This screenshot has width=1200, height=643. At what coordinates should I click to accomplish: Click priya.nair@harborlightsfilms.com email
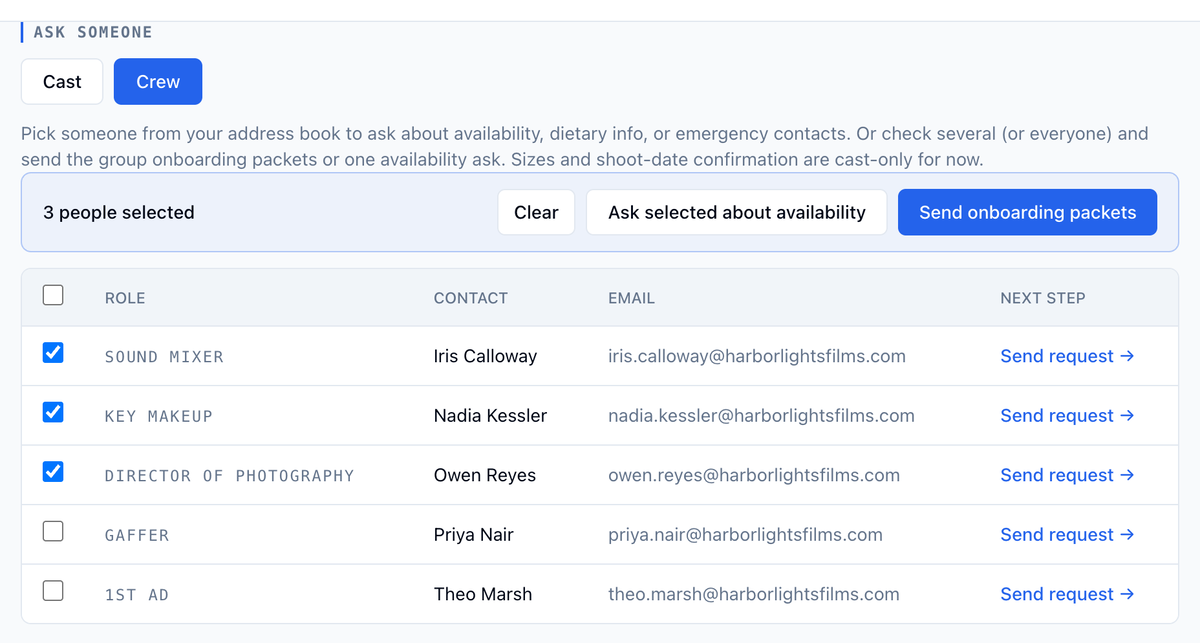(x=745, y=535)
